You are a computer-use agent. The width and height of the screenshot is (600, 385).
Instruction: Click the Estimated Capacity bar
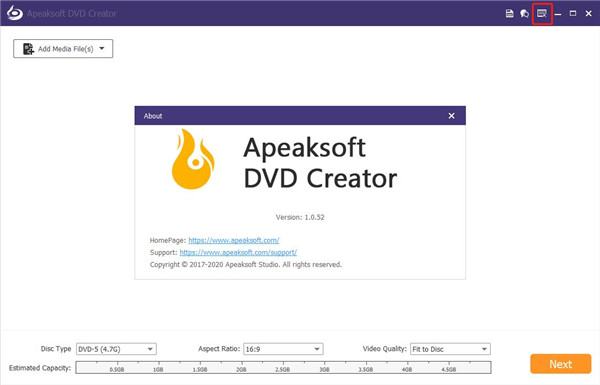[283, 367]
